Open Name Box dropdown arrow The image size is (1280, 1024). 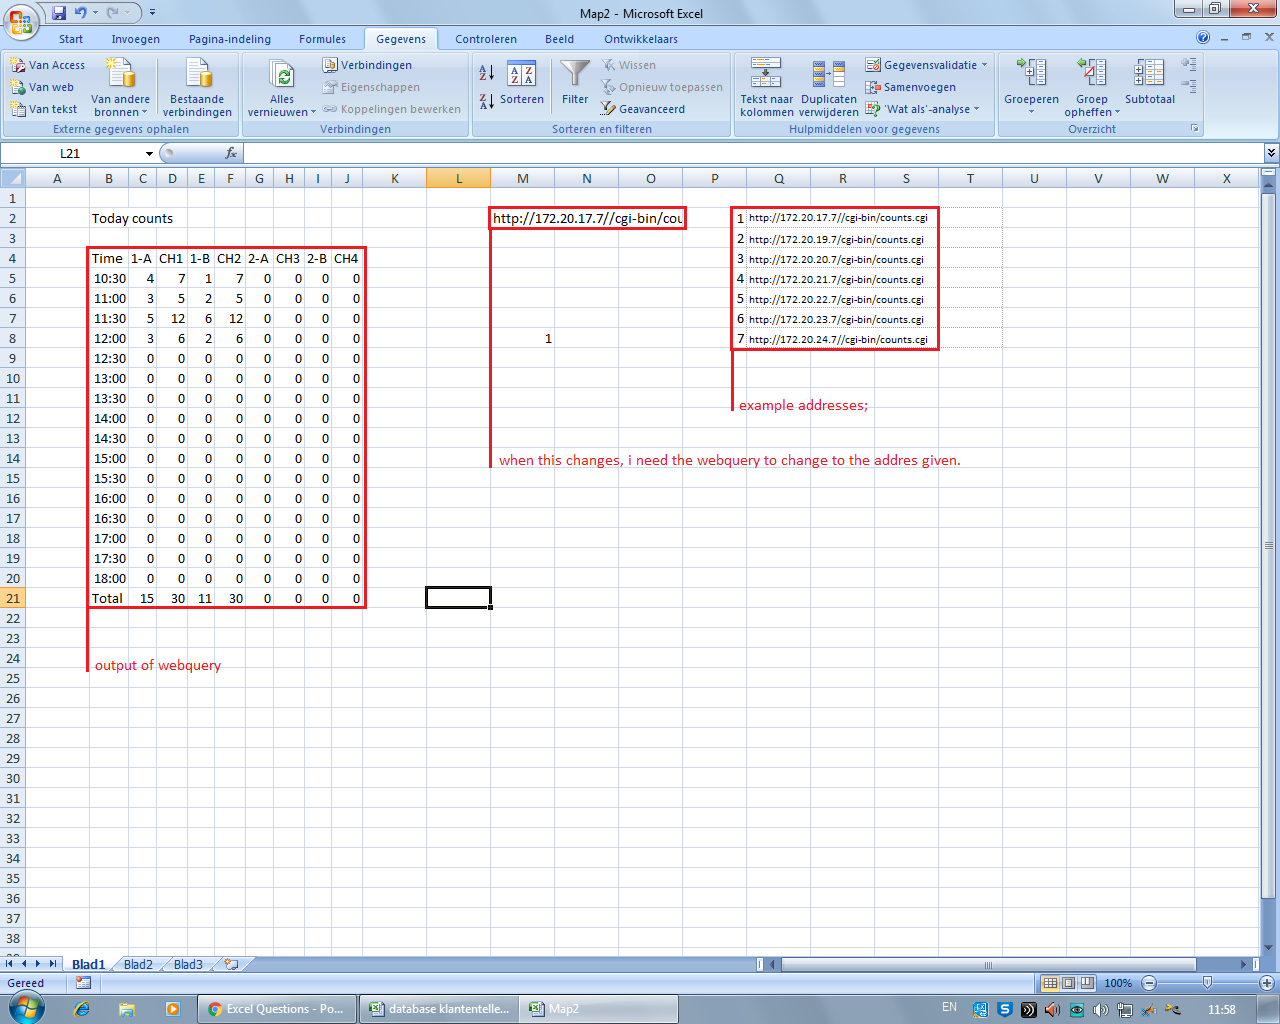pos(149,153)
